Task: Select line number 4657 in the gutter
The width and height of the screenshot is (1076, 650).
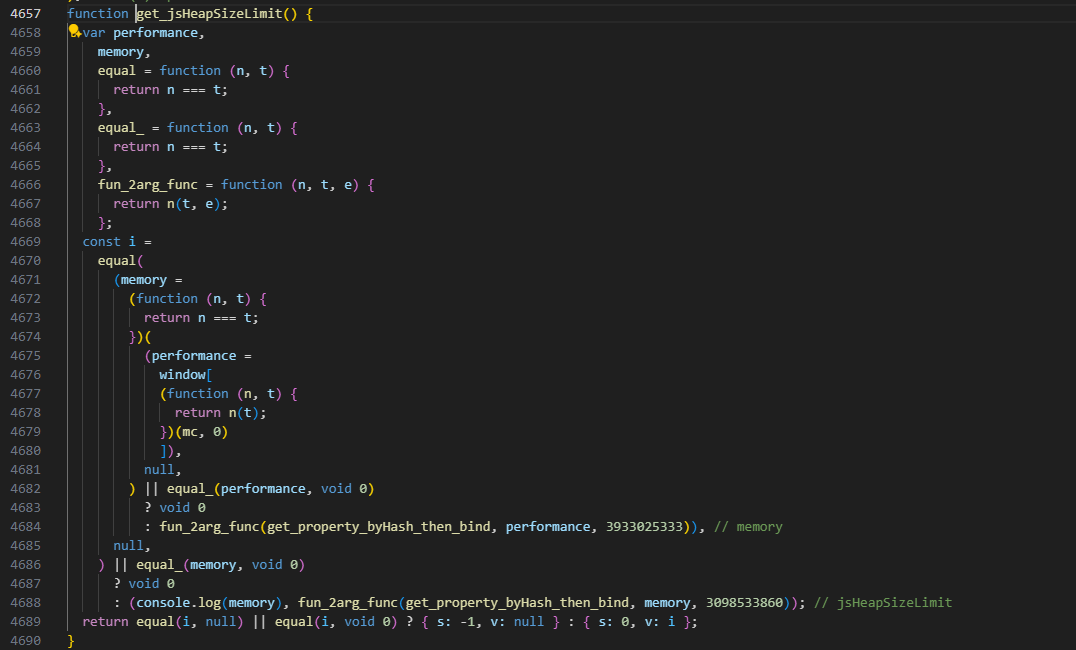Action: pos(25,14)
